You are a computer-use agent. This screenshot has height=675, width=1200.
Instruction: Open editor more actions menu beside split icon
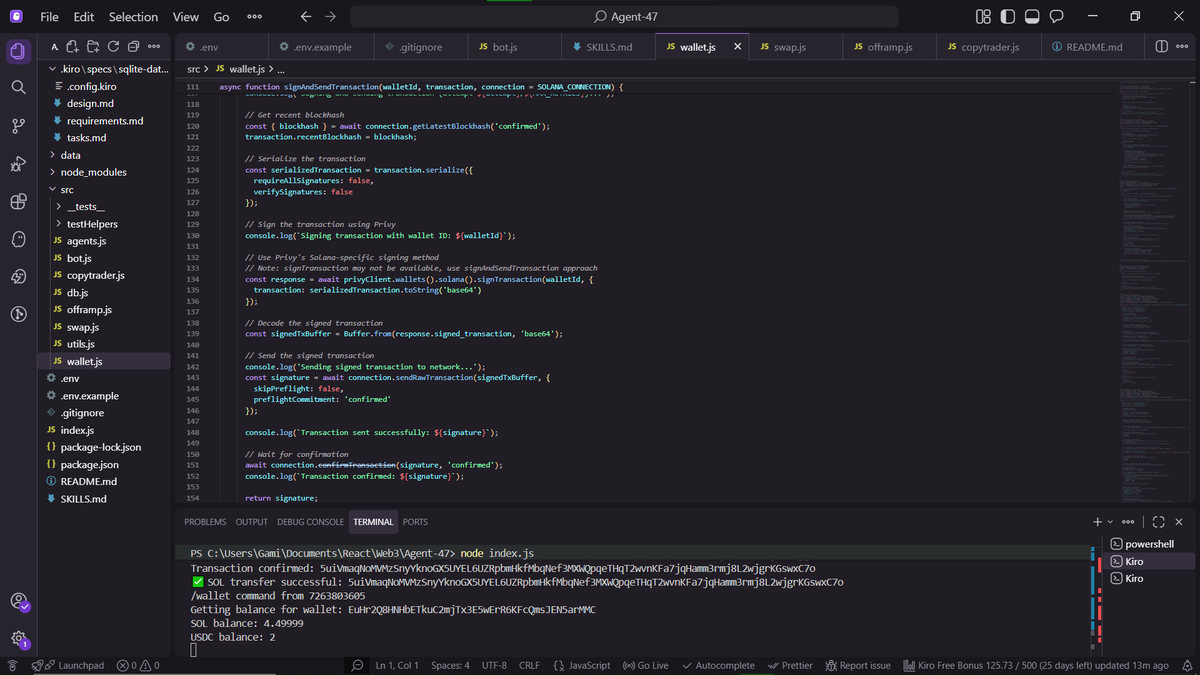[x=1182, y=47]
